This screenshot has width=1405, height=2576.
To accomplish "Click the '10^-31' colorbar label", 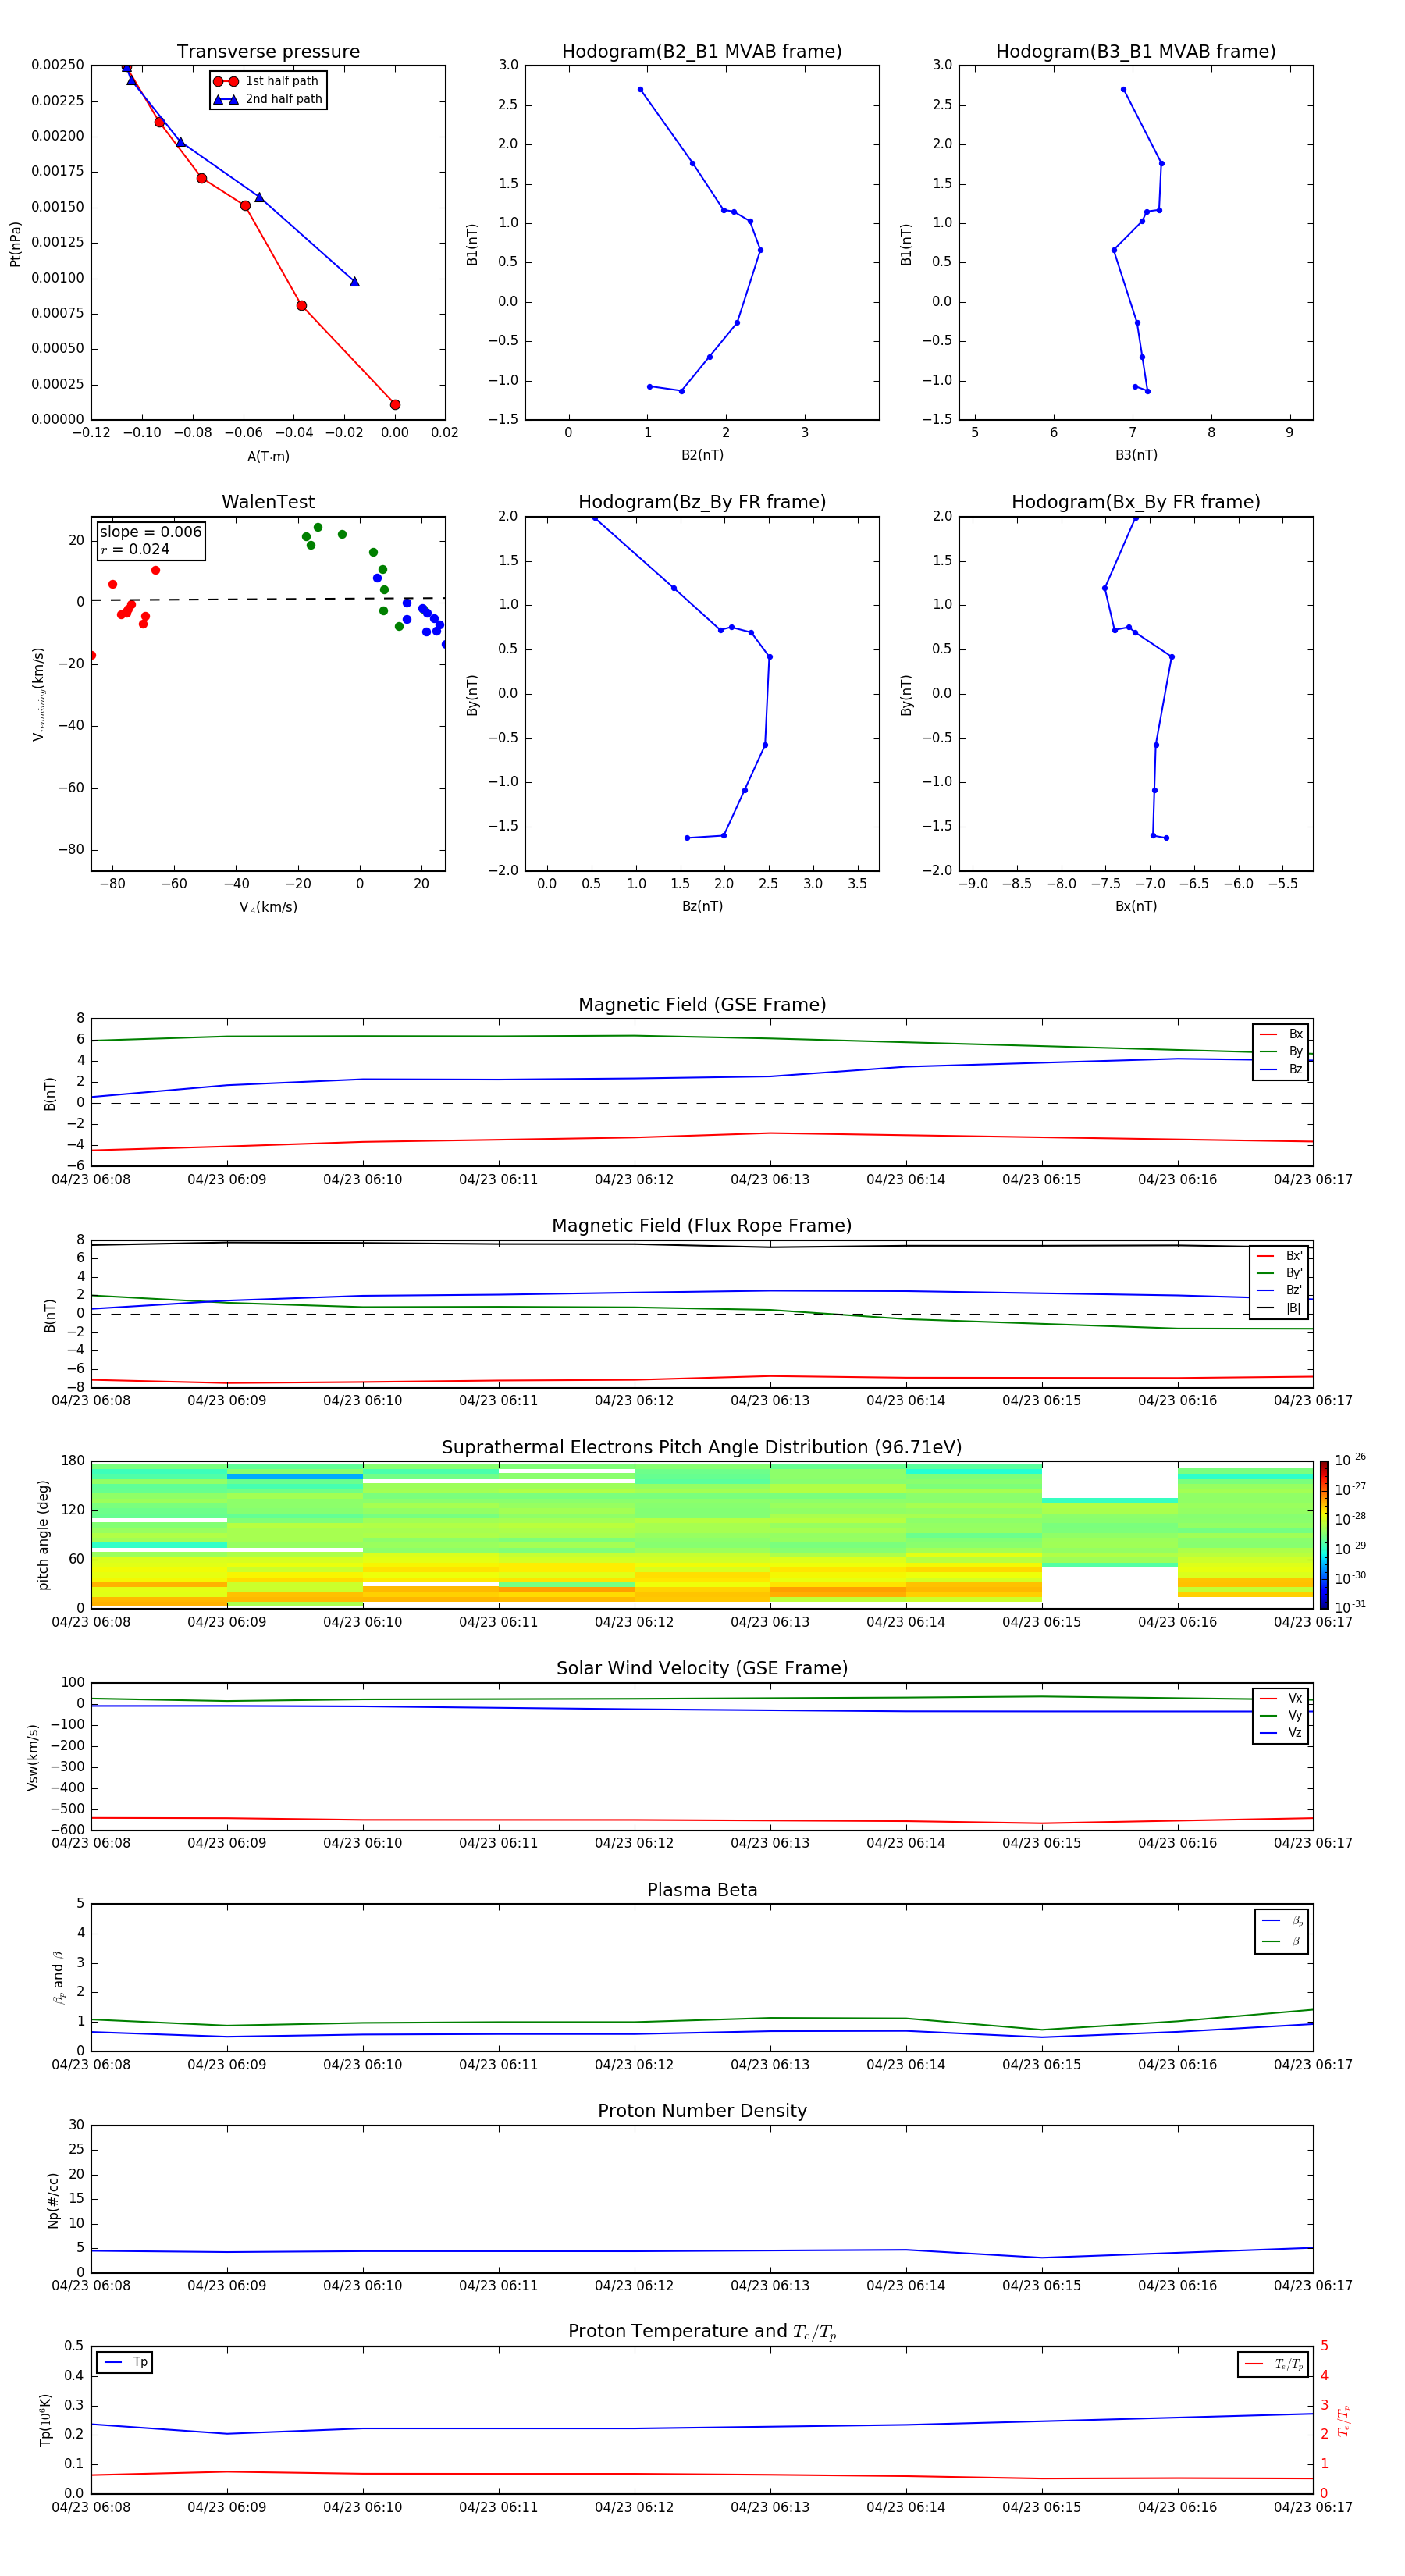I will click(1350, 1607).
